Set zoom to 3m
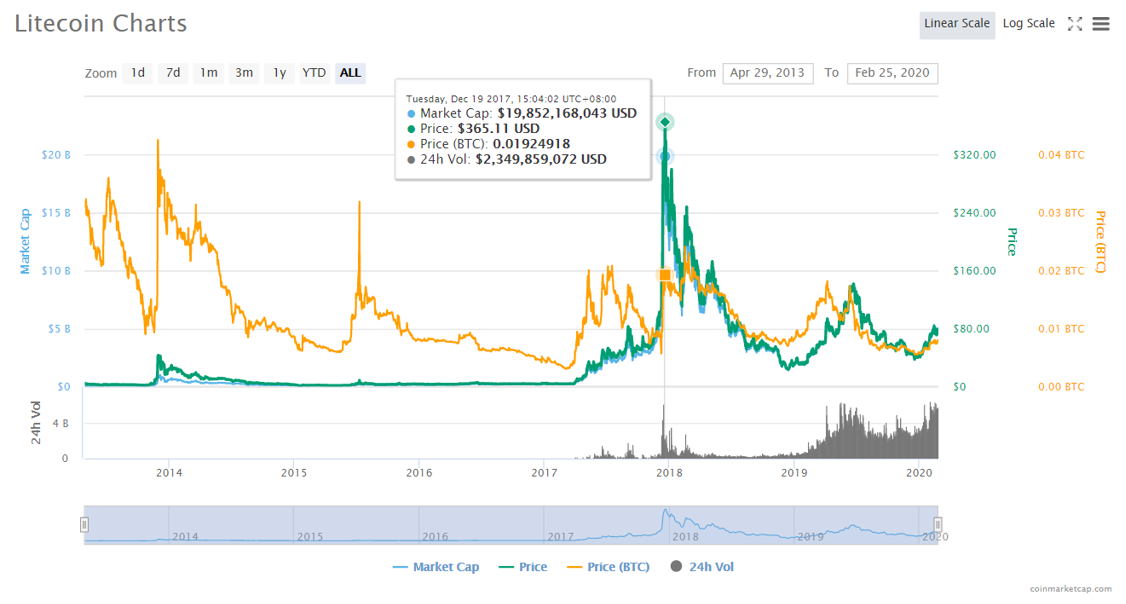The width and height of the screenshot is (1126, 604). coord(244,73)
